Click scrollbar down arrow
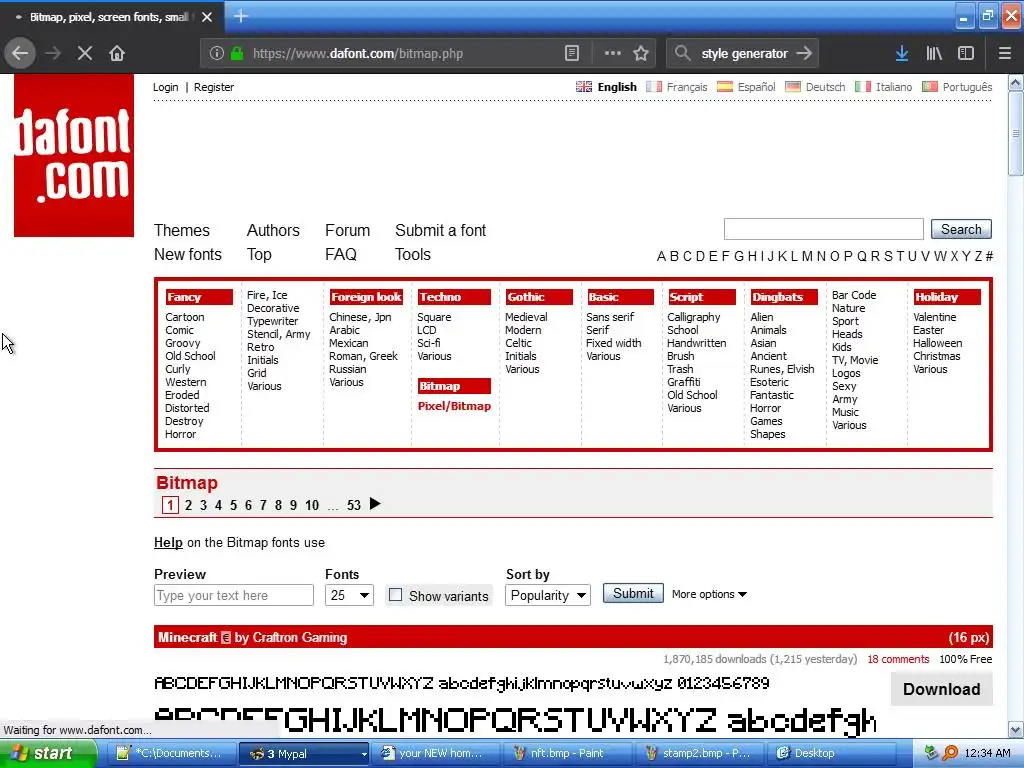Screen dimensions: 1024x768 (1016, 730)
